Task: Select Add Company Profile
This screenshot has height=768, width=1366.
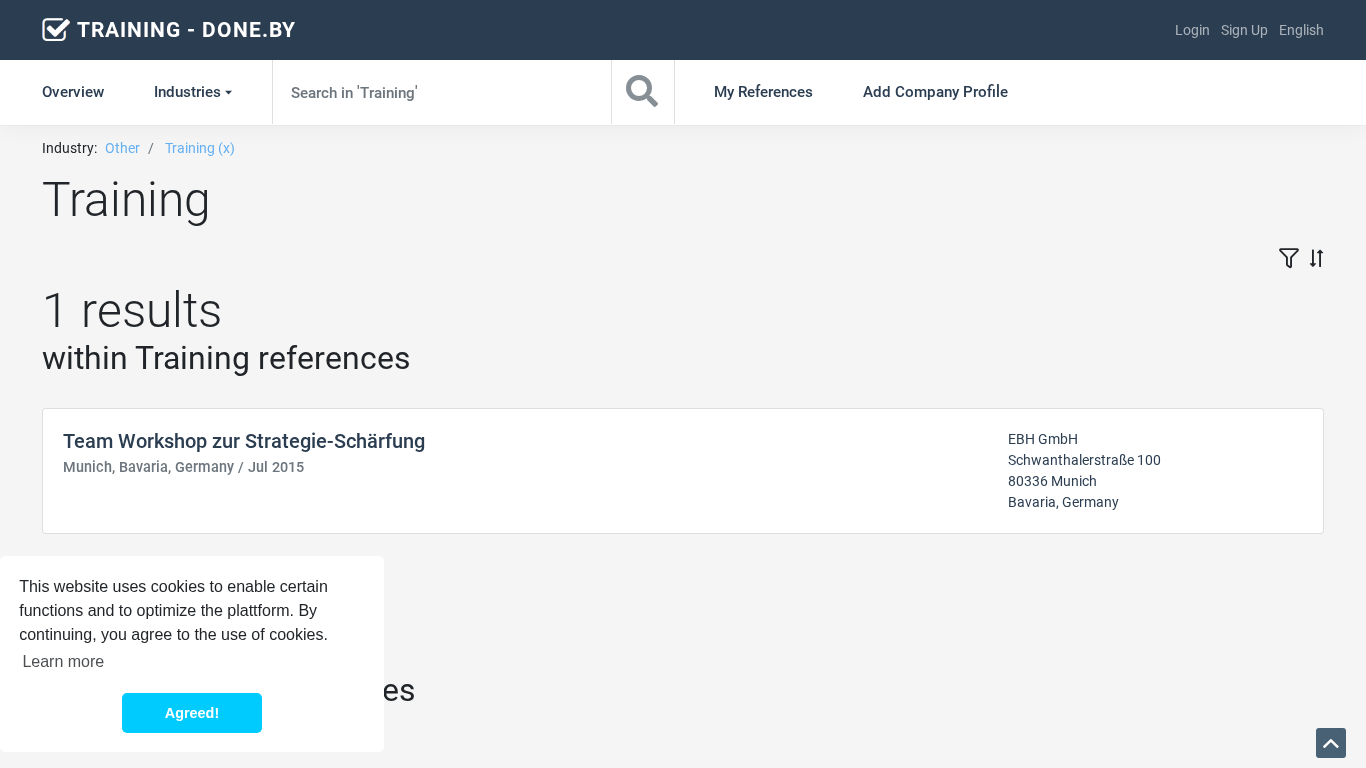Action: (x=934, y=92)
